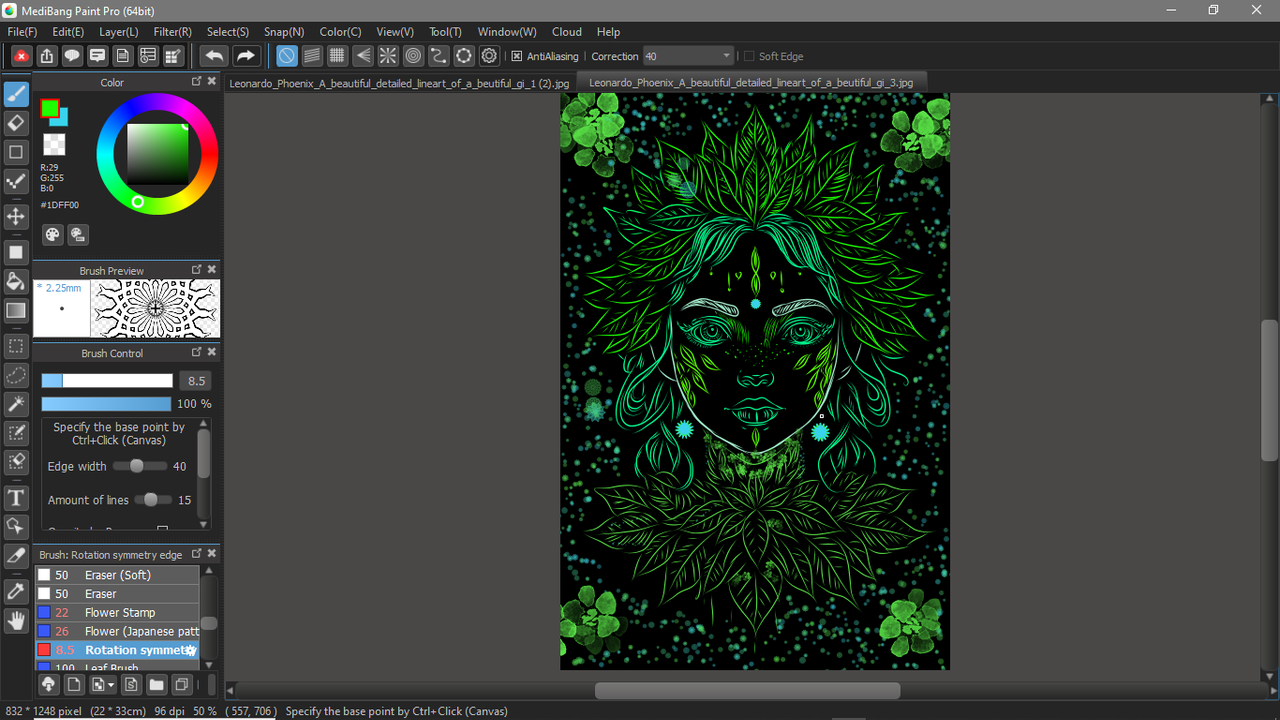This screenshot has width=1280, height=720.
Task: Click the share/export icon in toolbar
Action: coord(47,56)
